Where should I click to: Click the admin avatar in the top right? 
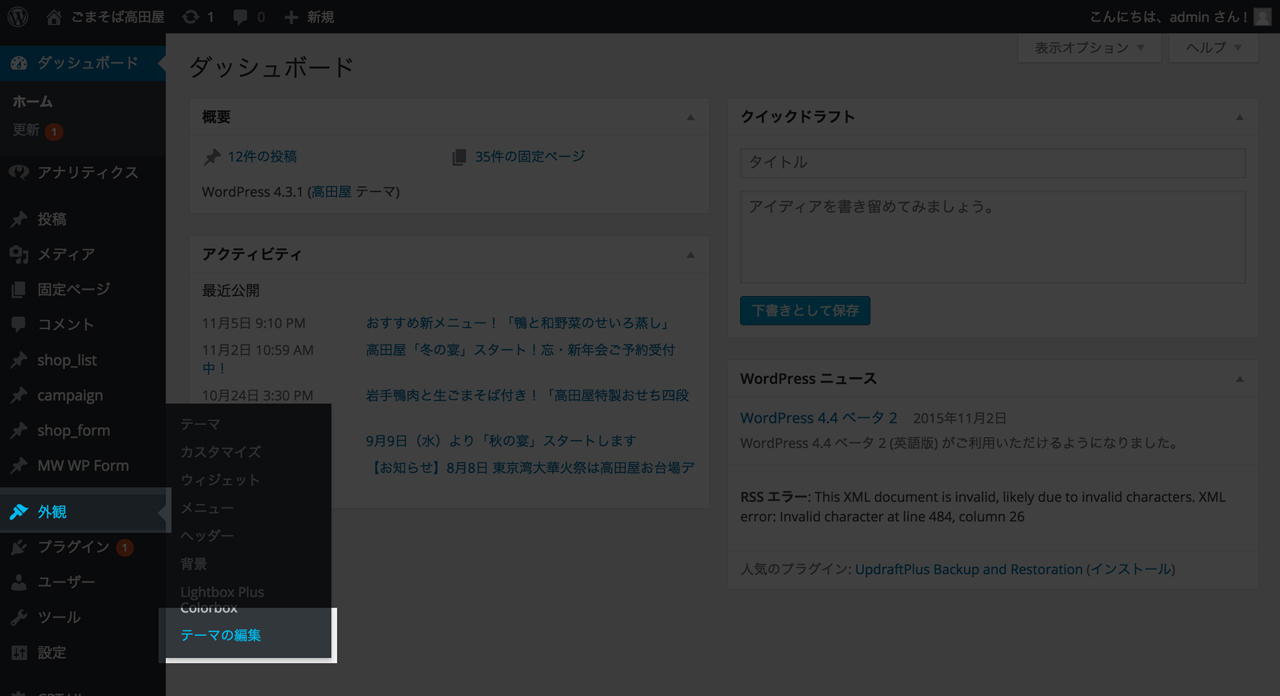pyautogui.click(x=1262, y=17)
